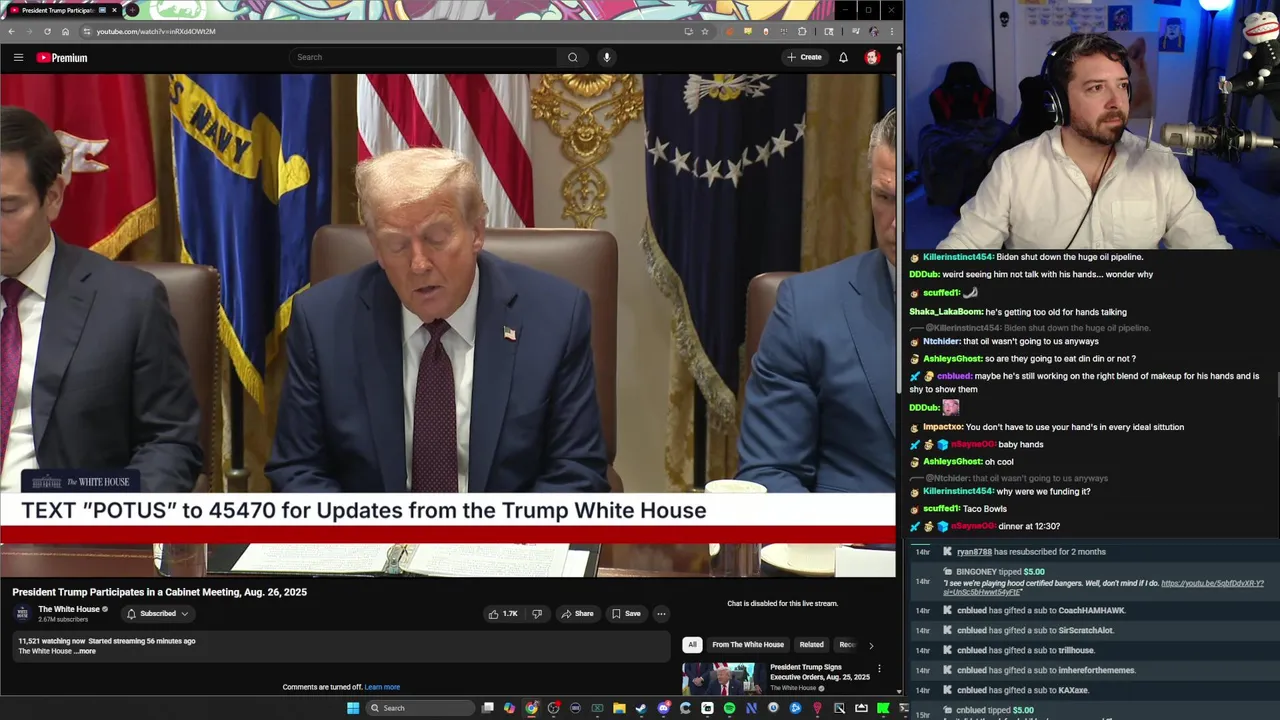Click the YouTube search magnifier button
The height and width of the screenshot is (720, 1280).
[572, 57]
